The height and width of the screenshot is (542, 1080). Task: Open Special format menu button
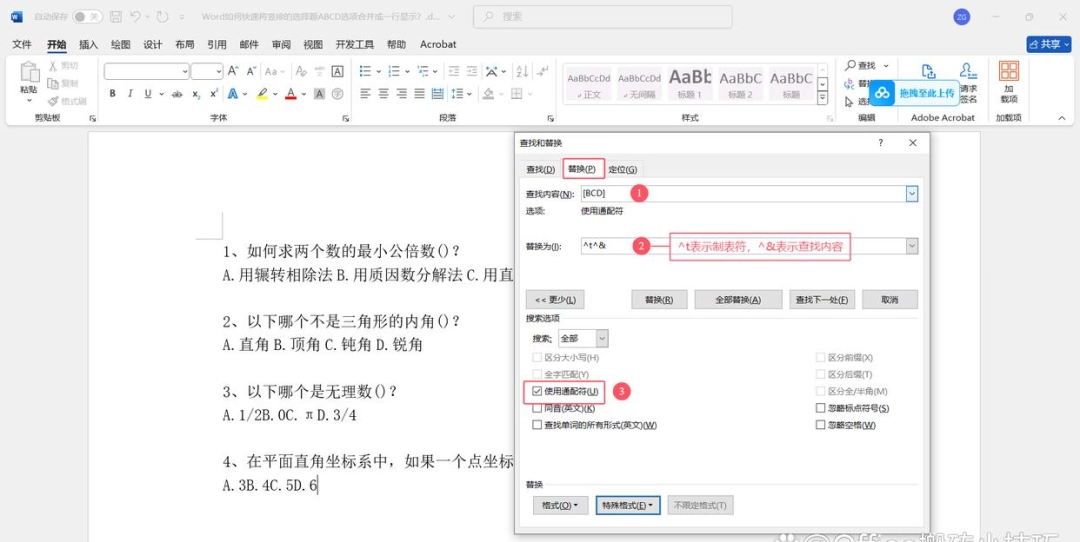click(x=627, y=505)
